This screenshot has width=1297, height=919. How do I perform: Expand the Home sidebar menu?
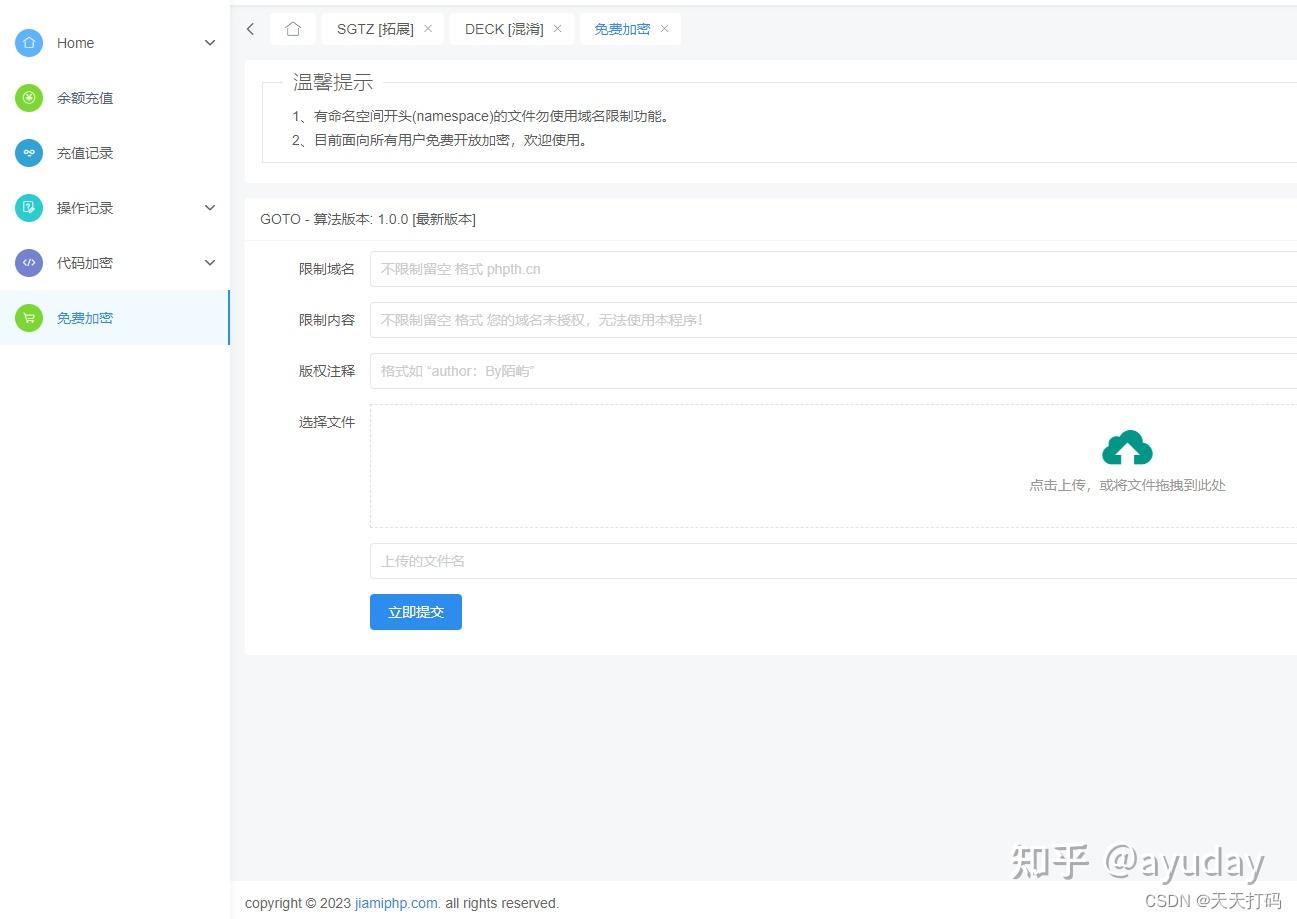210,43
